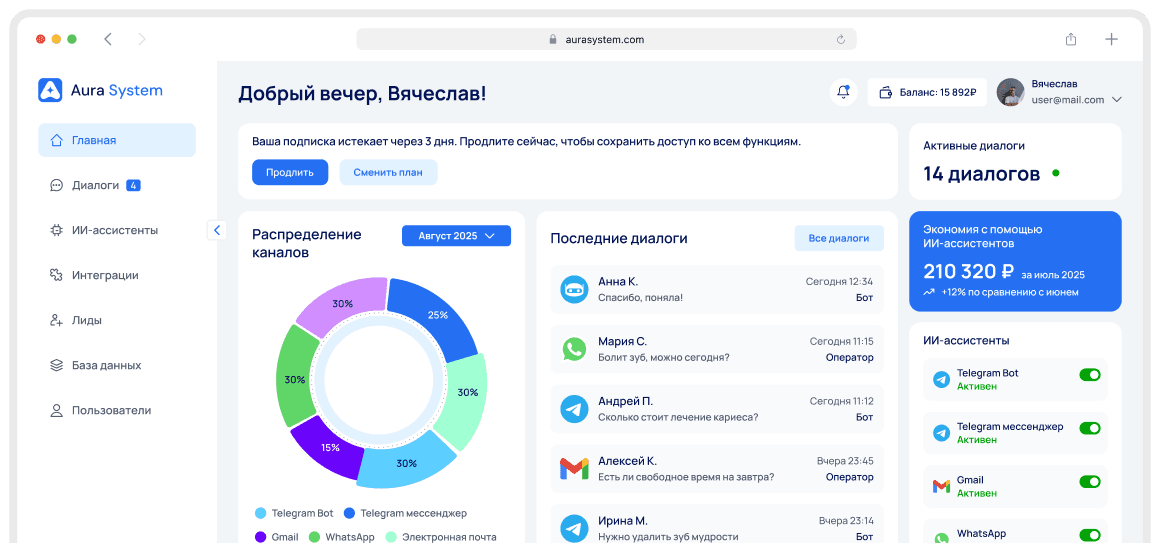Click the aurasystem.com address bar
This screenshot has height=543, width=1161.
point(606,39)
